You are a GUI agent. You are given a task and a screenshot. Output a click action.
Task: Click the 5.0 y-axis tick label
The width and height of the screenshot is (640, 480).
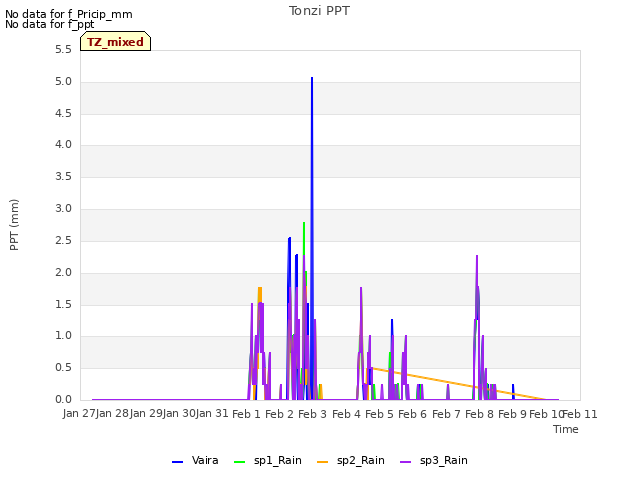pyautogui.click(x=63, y=82)
